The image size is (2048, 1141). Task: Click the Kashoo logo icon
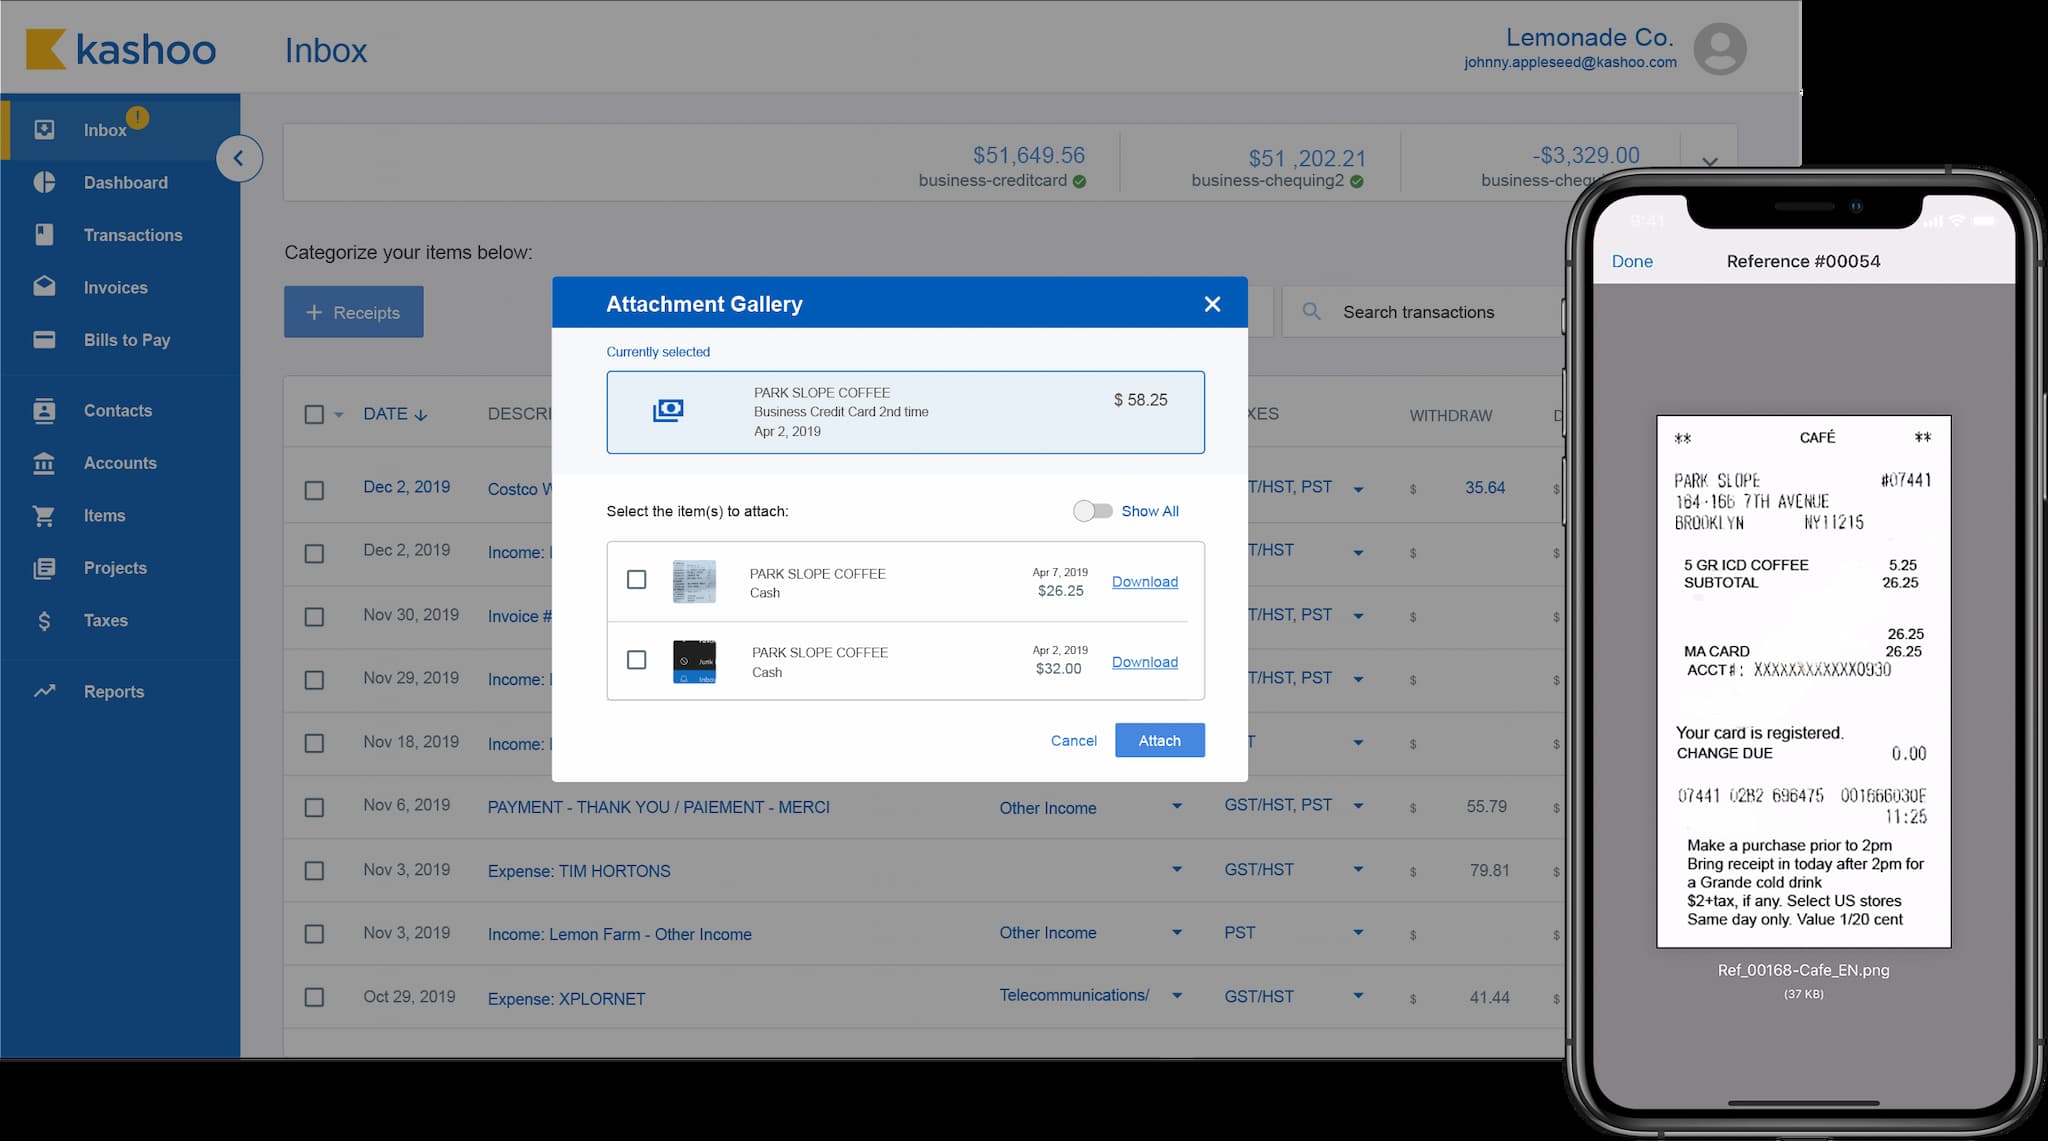click(x=46, y=50)
